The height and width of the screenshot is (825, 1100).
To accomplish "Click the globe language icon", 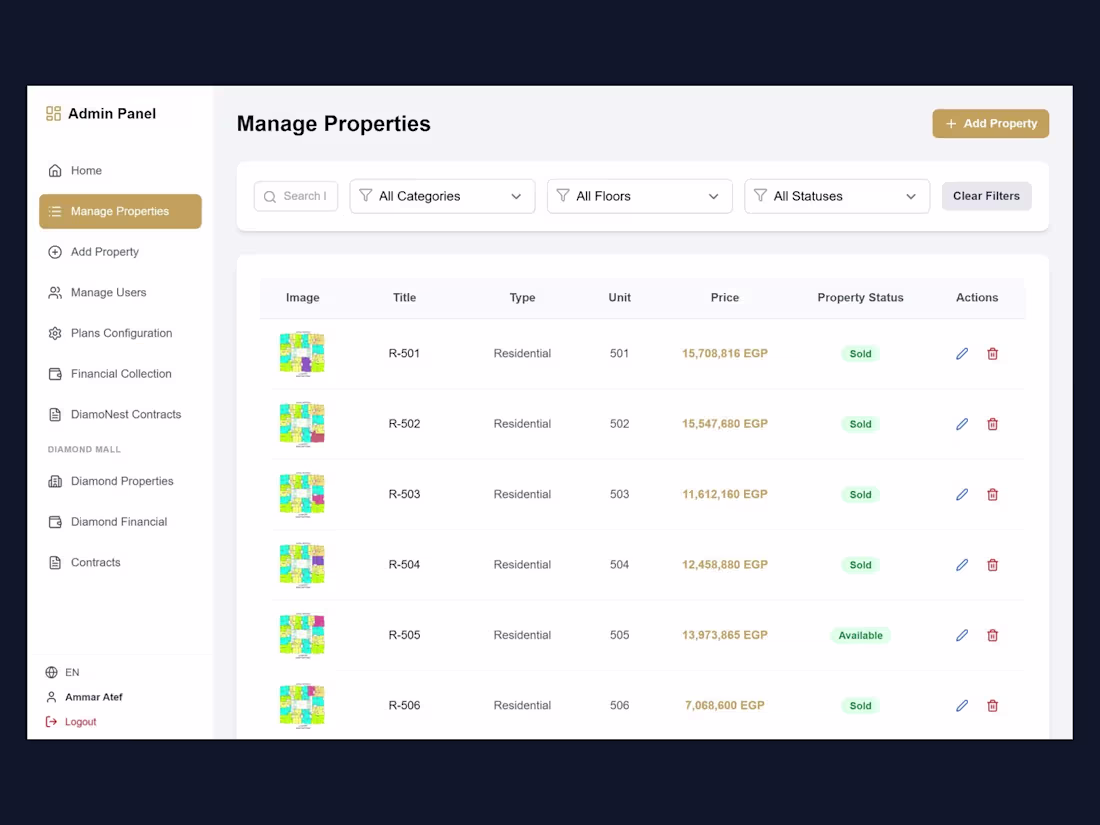I will coord(51,672).
